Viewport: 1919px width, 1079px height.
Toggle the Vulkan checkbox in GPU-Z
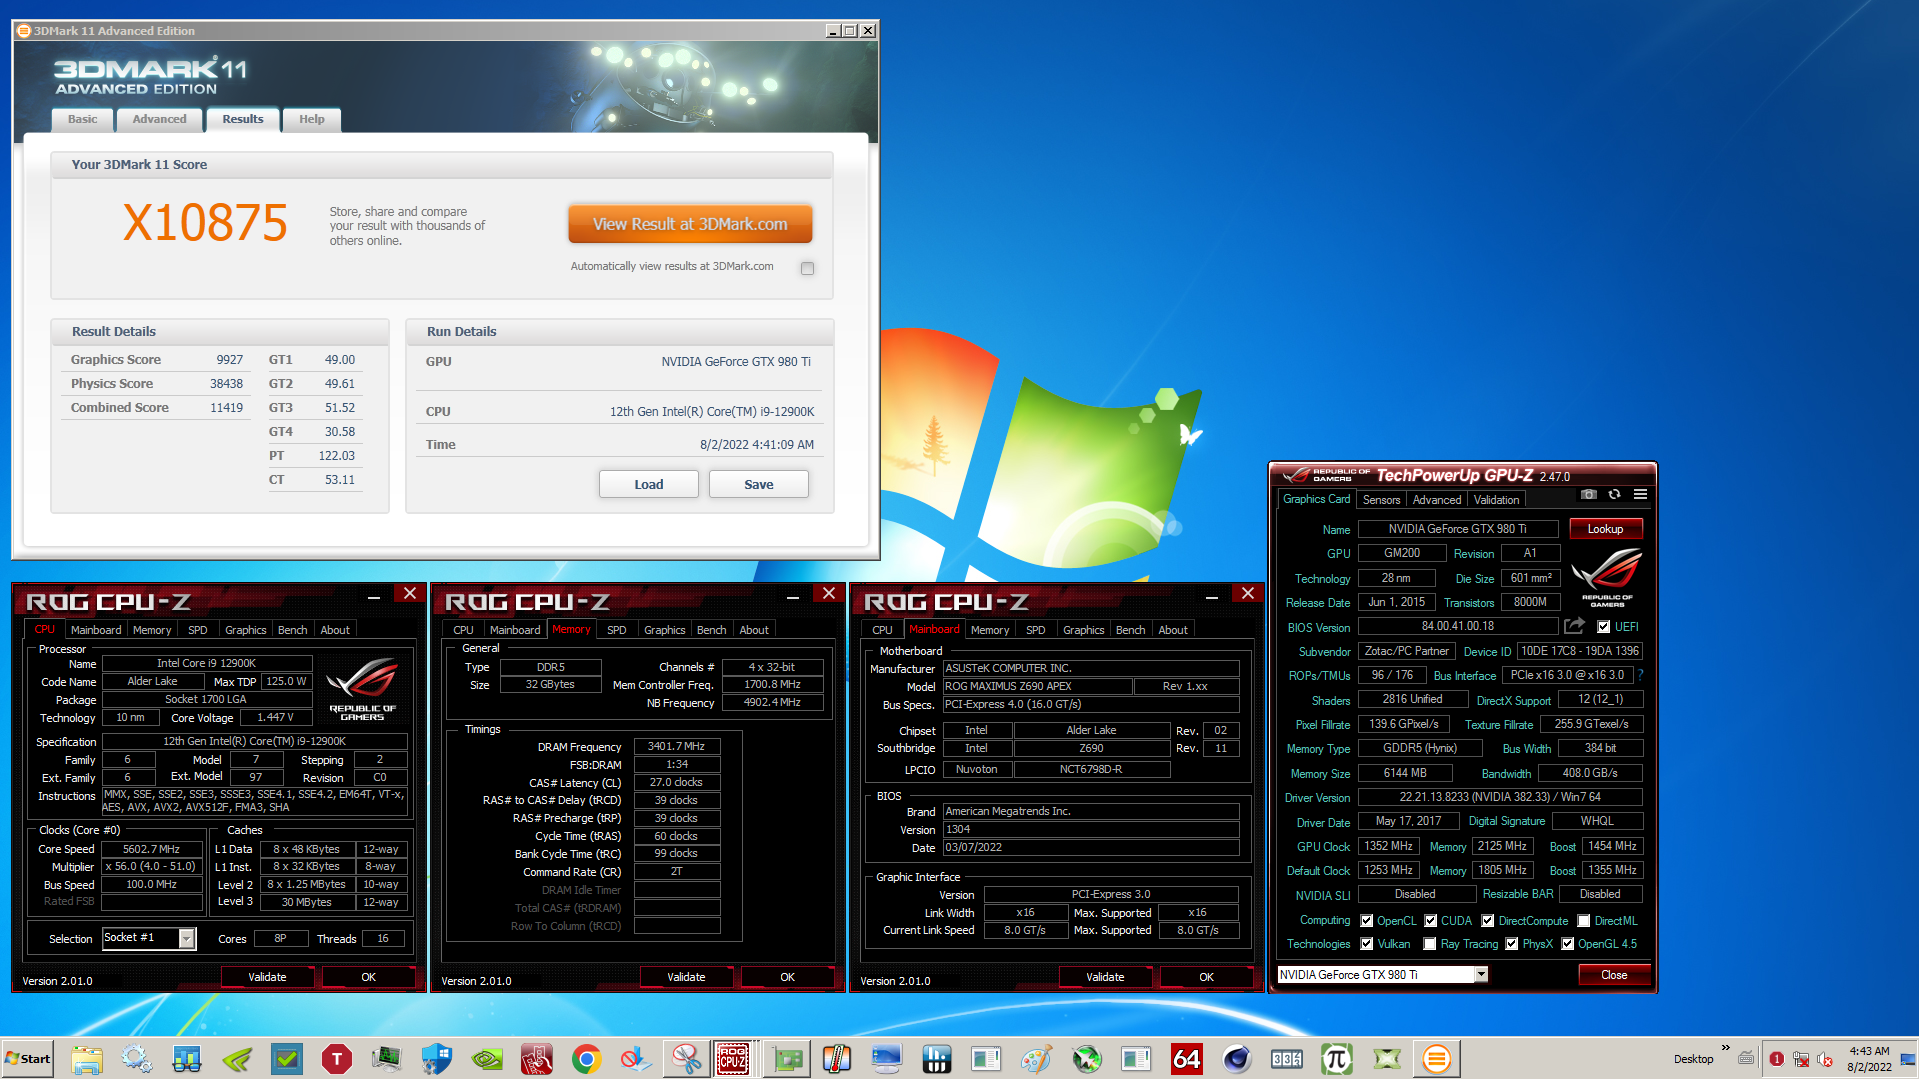(x=1366, y=944)
